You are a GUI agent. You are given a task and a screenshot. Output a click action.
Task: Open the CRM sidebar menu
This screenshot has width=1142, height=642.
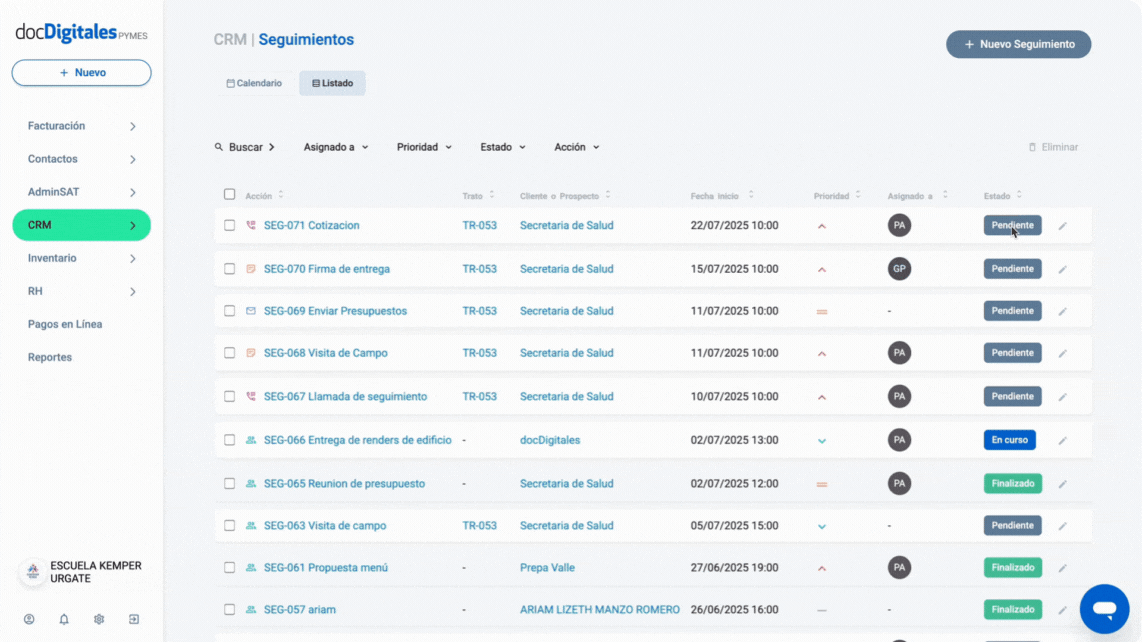coord(82,225)
